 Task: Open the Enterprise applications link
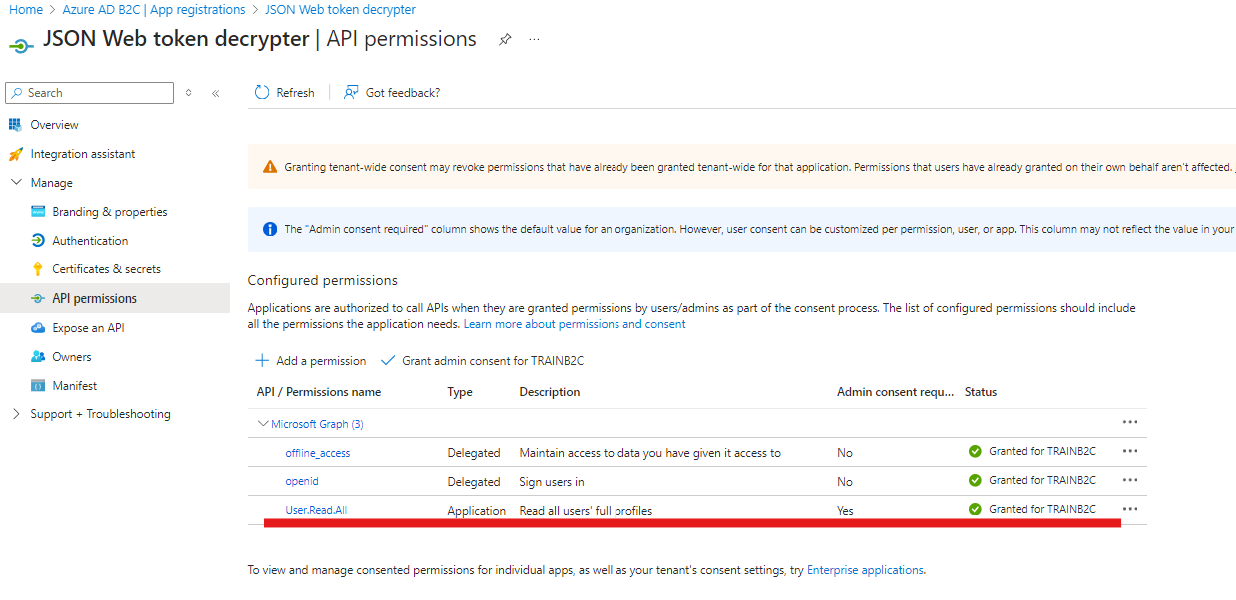[864, 569]
